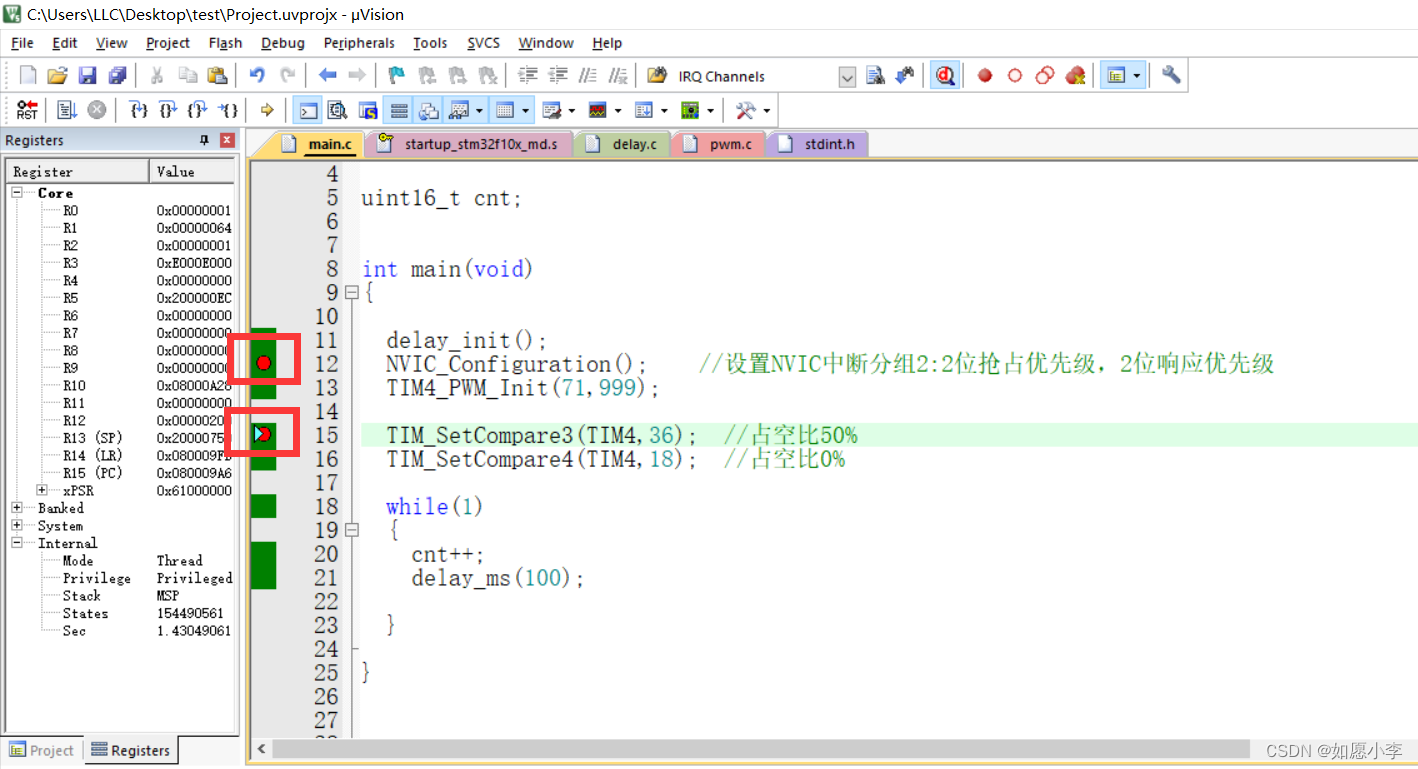The width and height of the screenshot is (1418, 769).
Task: Switch to the startup_stm32f10x_md.s tab
Action: [467, 144]
